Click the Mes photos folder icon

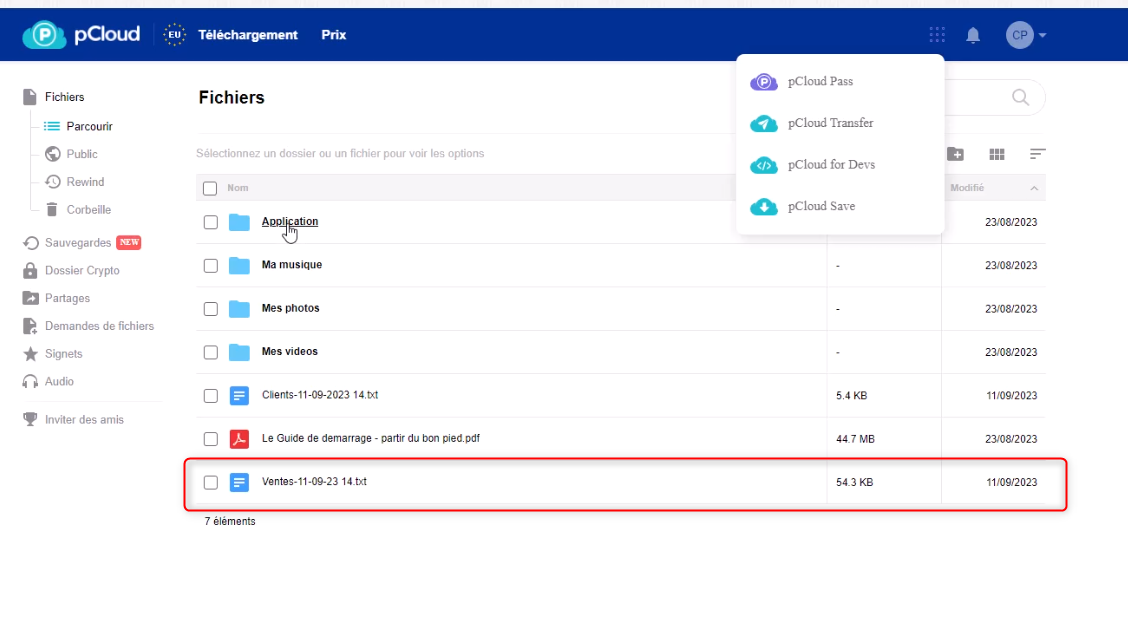[239, 308]
